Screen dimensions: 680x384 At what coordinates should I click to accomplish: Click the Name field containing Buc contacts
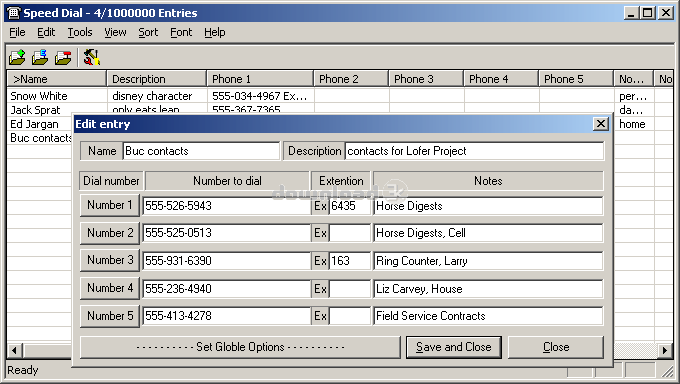click(x=201, y=151)
